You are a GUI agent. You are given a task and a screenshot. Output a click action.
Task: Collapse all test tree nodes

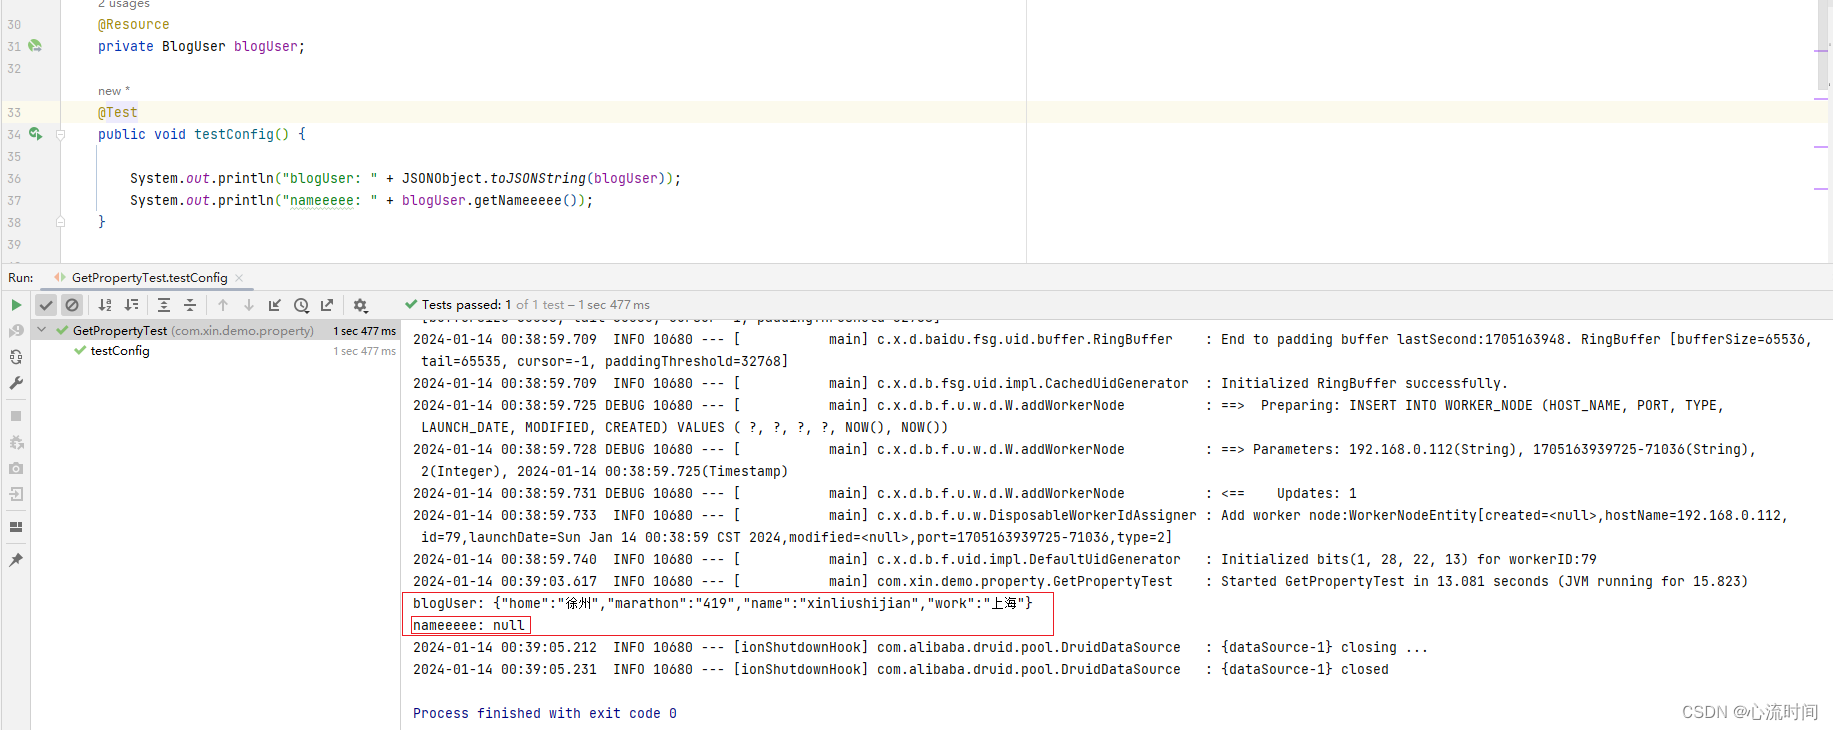[190, 305]
